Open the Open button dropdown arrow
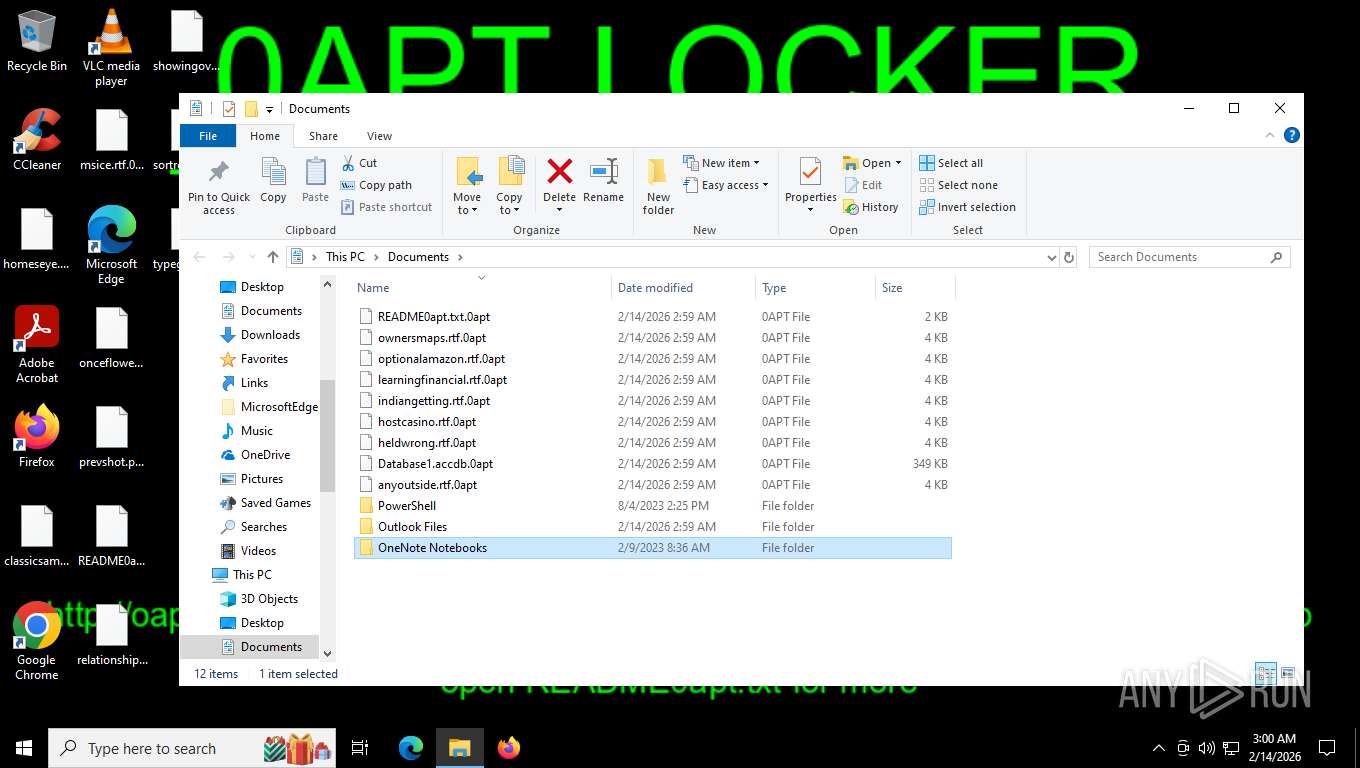 (898, 163)
